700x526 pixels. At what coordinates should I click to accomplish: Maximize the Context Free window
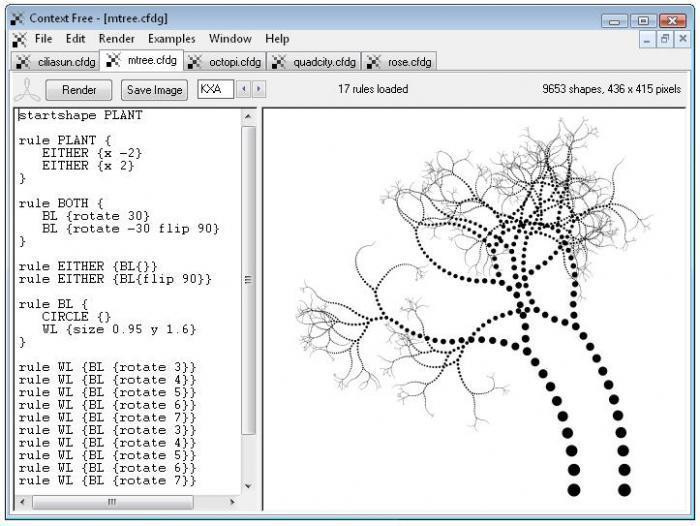(643, 21)
